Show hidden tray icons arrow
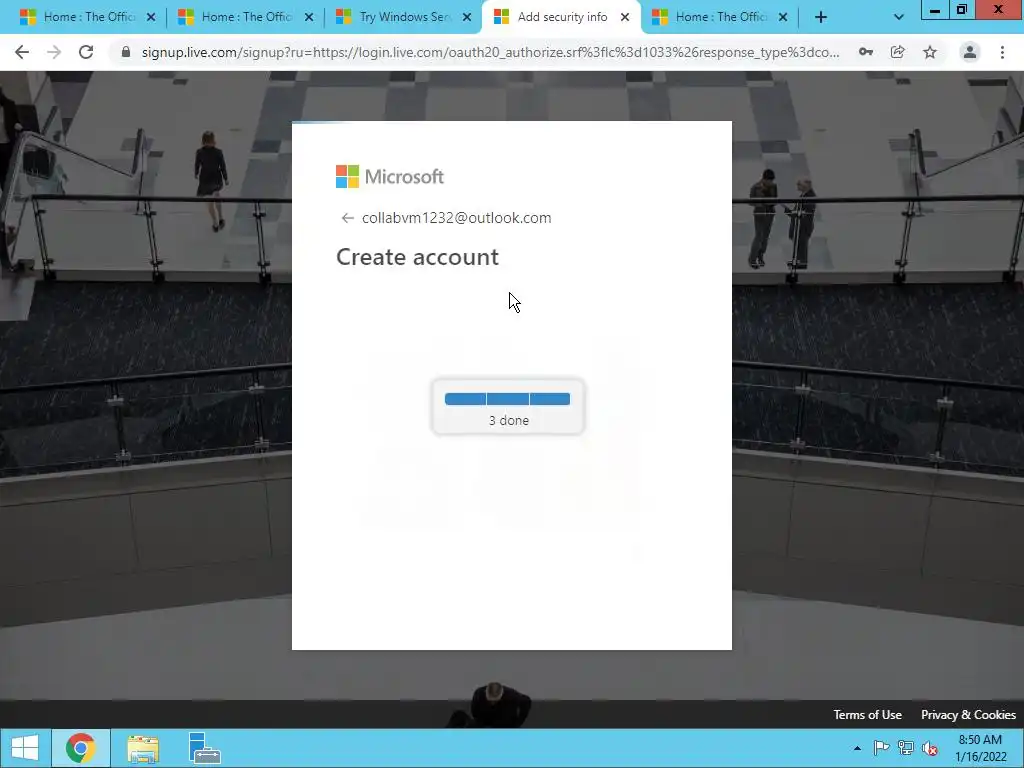 [x=857, y=748]
